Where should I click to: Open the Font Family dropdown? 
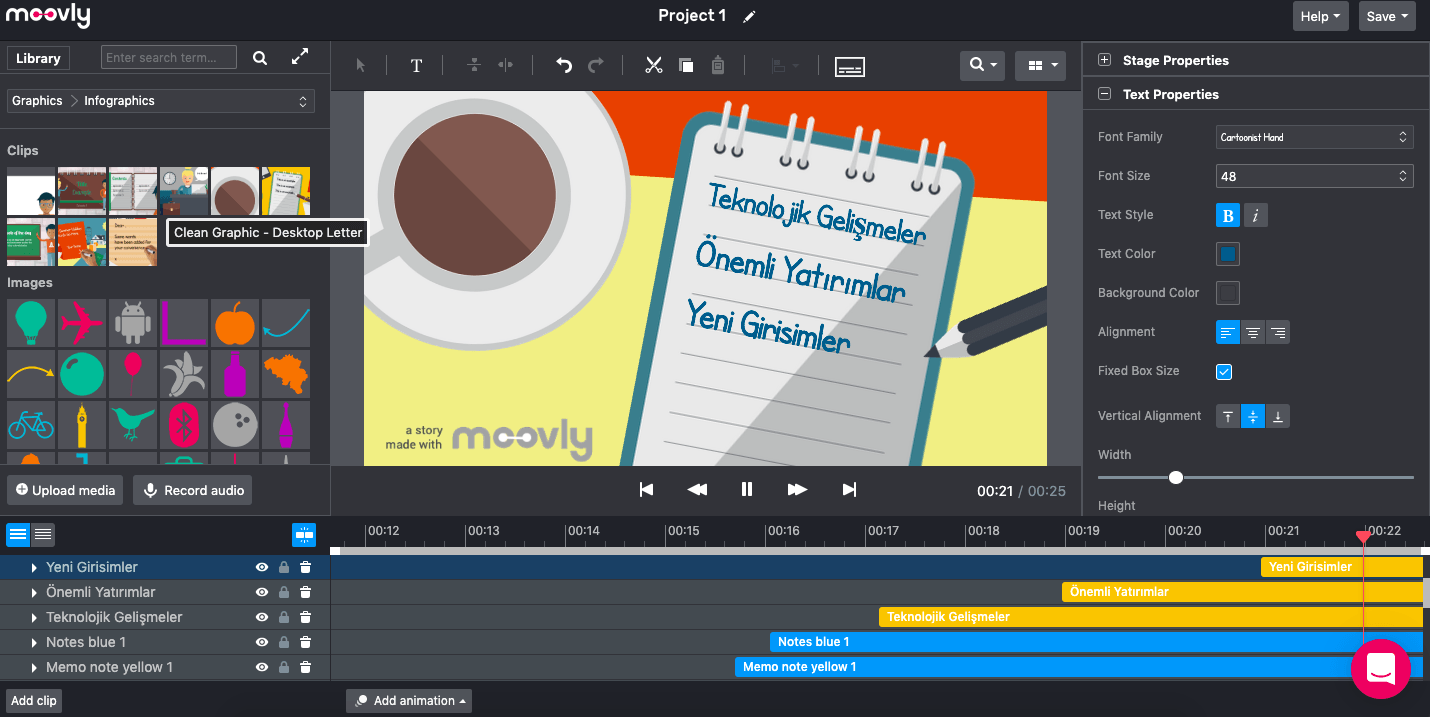[x=1314, y=137]
